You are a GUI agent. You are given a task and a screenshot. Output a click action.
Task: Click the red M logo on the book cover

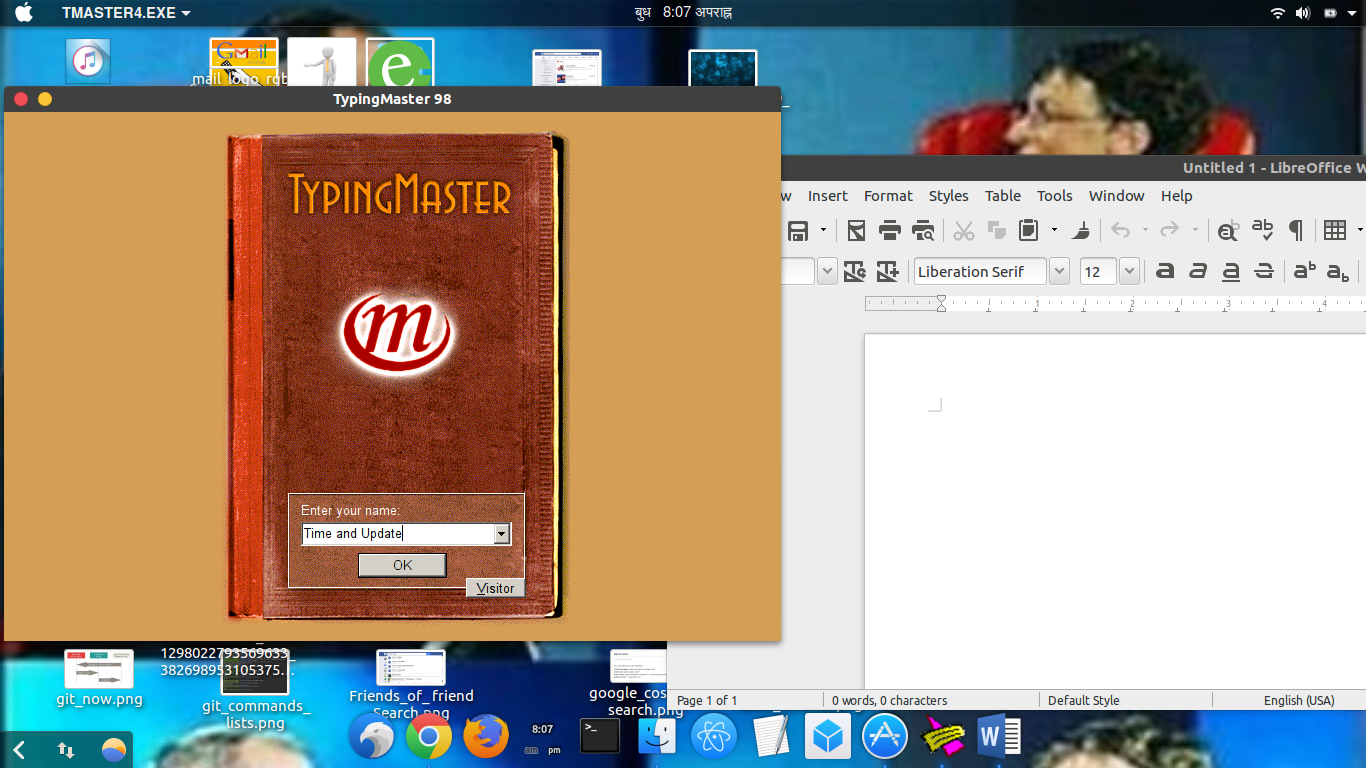[395, 332]
